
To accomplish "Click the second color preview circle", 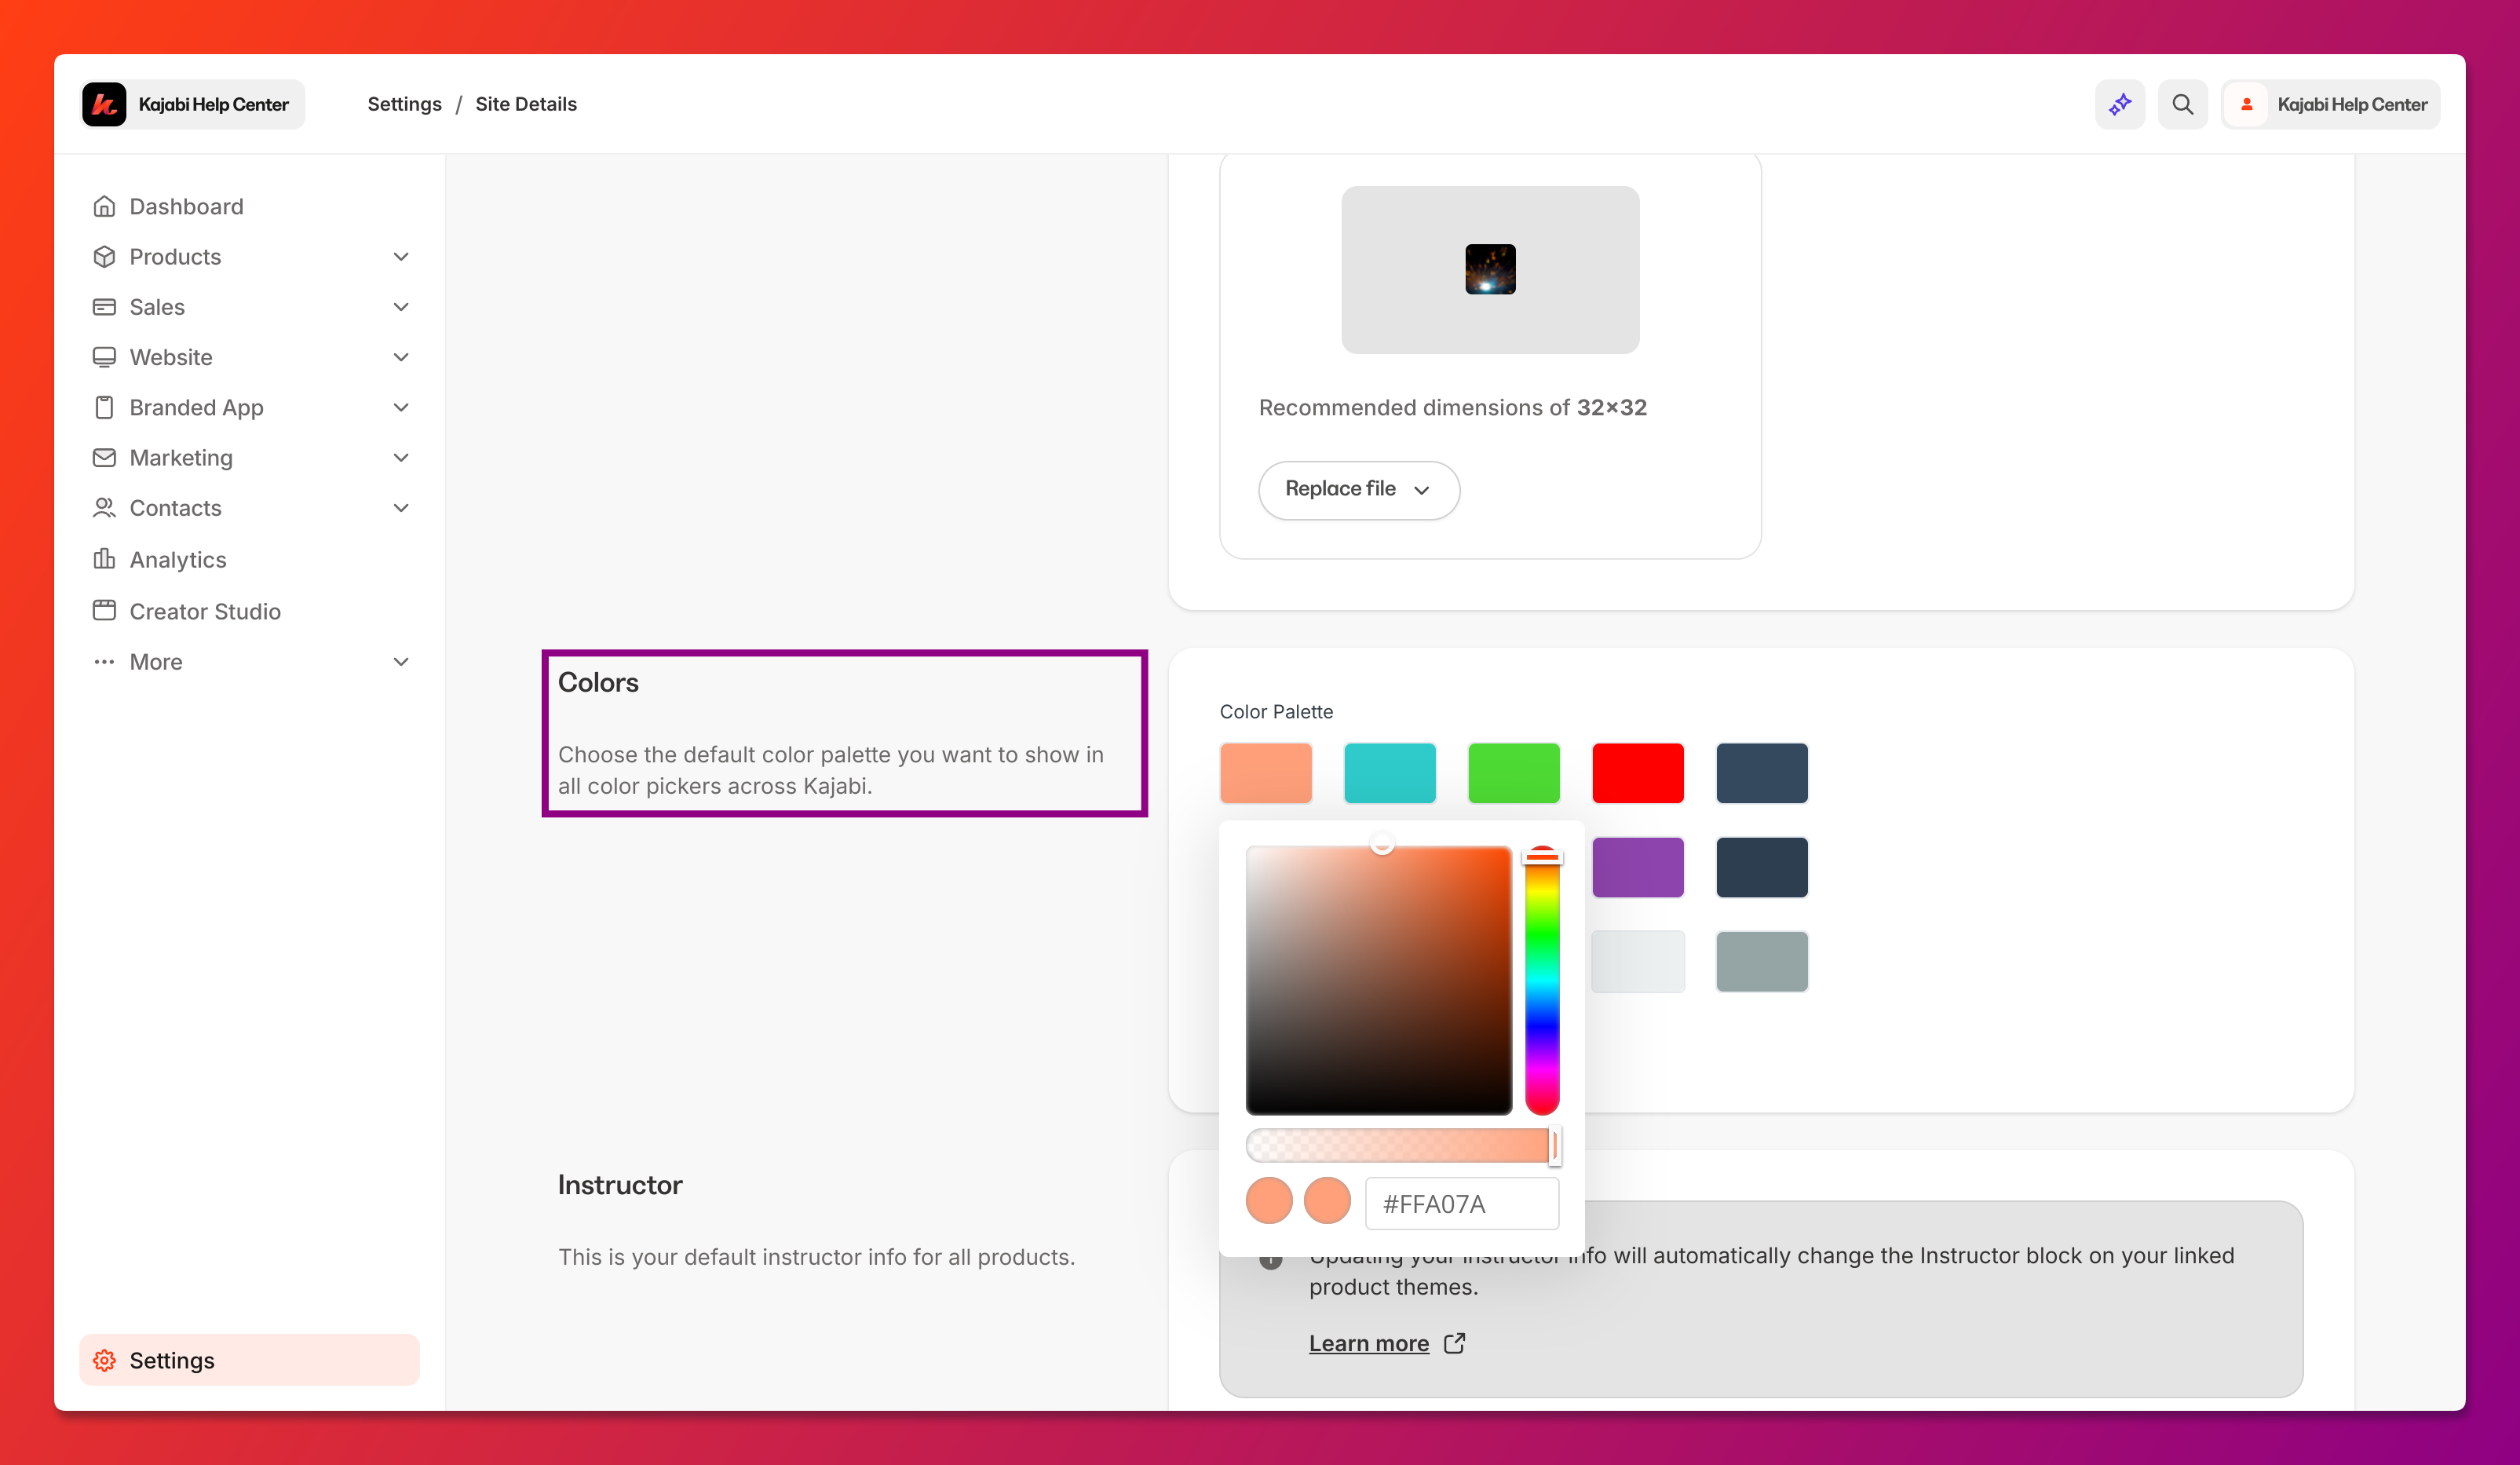I will coord(1327,1201).
